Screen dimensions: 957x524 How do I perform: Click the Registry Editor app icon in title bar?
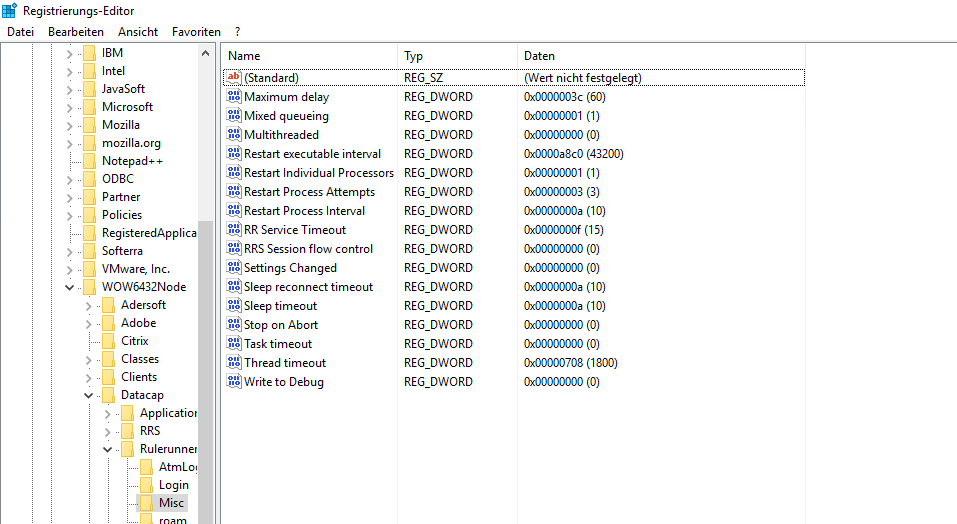9,10
